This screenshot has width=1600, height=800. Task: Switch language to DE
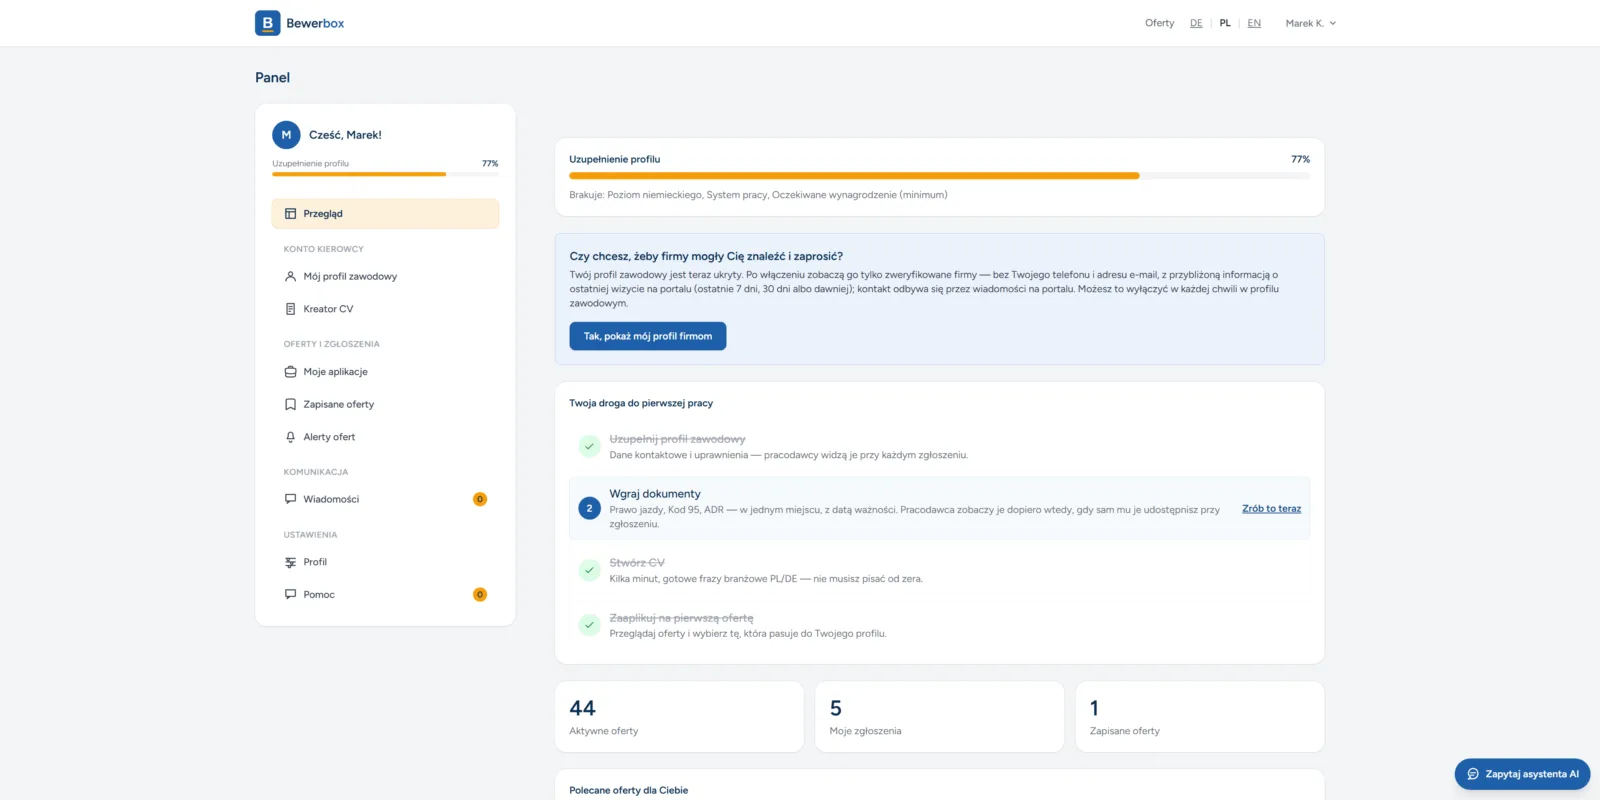(1196, 23)
